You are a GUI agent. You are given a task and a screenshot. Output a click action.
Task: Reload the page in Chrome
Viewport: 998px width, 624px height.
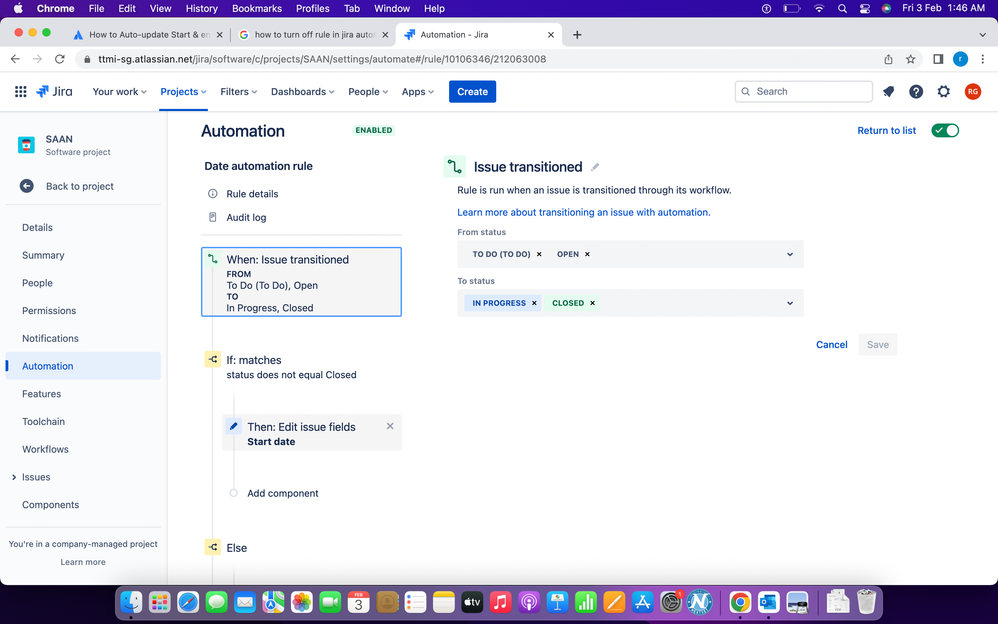(x=60, y=59)
